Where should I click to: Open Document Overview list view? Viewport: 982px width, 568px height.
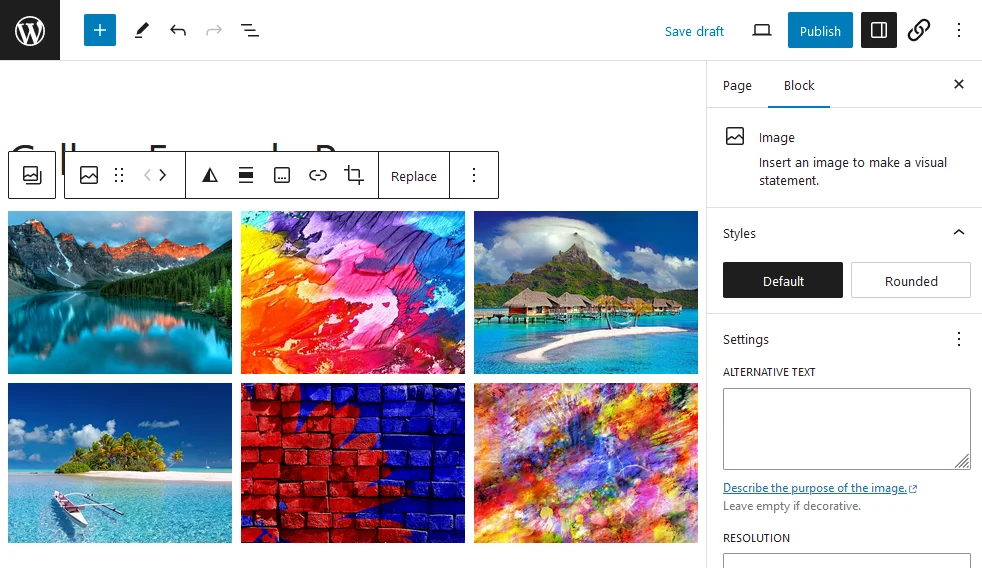coord(250,30)
